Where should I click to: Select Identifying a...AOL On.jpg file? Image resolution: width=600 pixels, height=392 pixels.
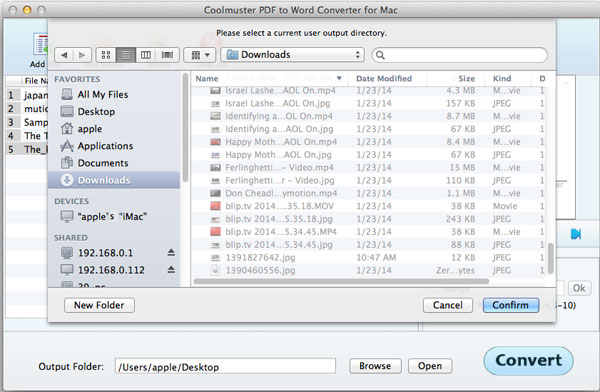coord(368,129)
